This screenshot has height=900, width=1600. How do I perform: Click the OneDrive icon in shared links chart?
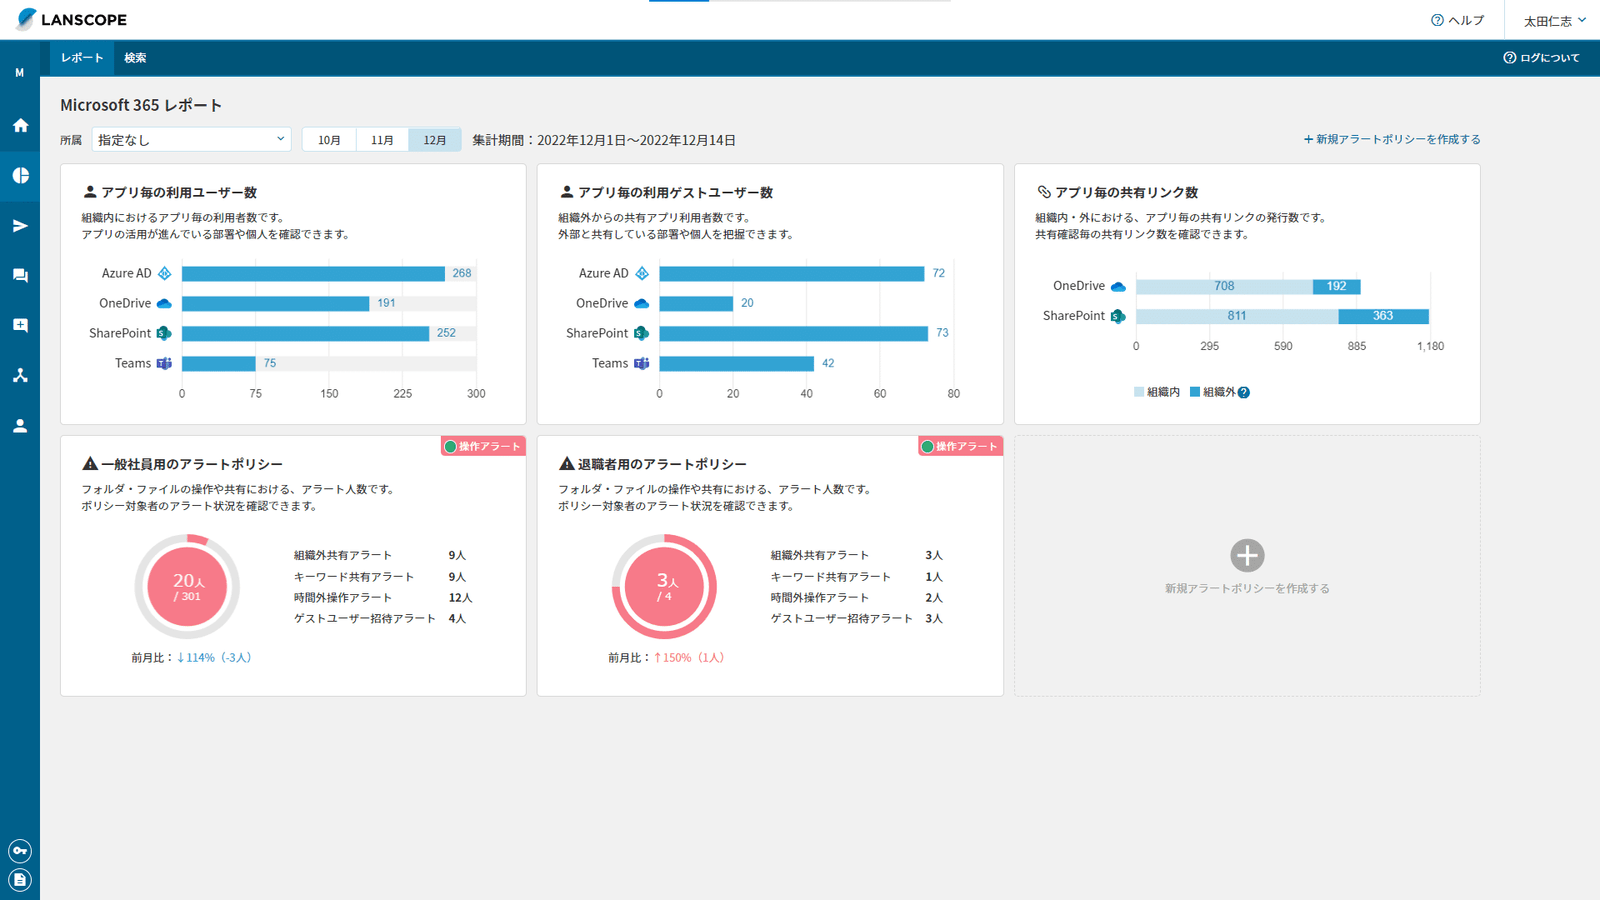1118,286
